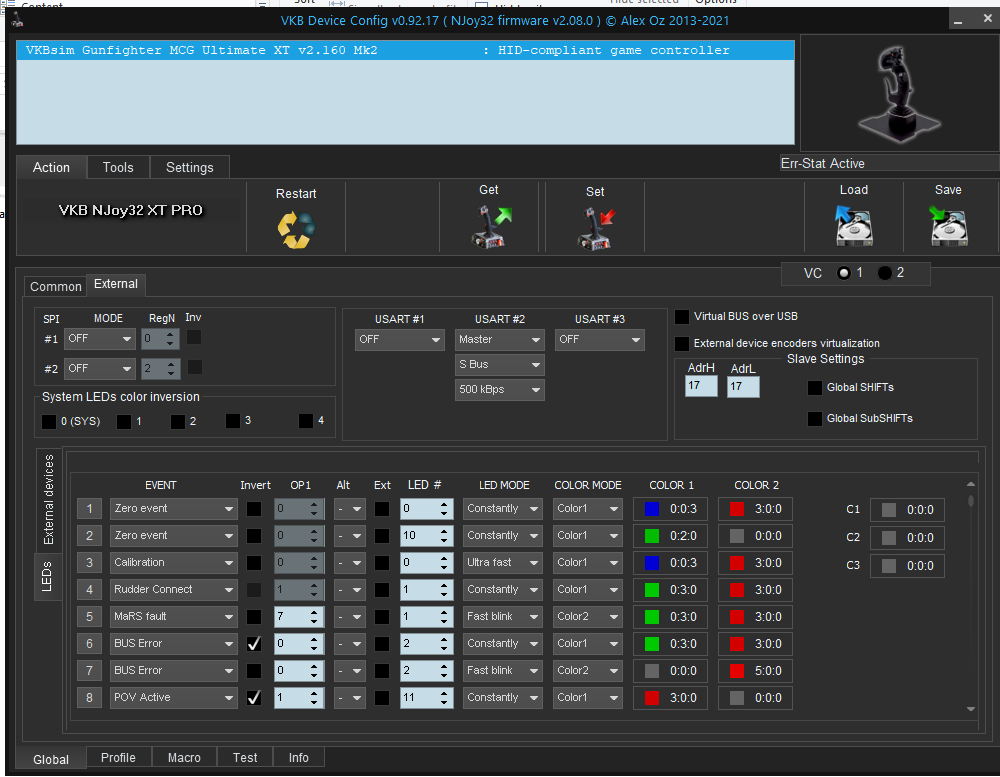Click the Get joystick icon
1000x777 pixels.
tap(490, 226)
